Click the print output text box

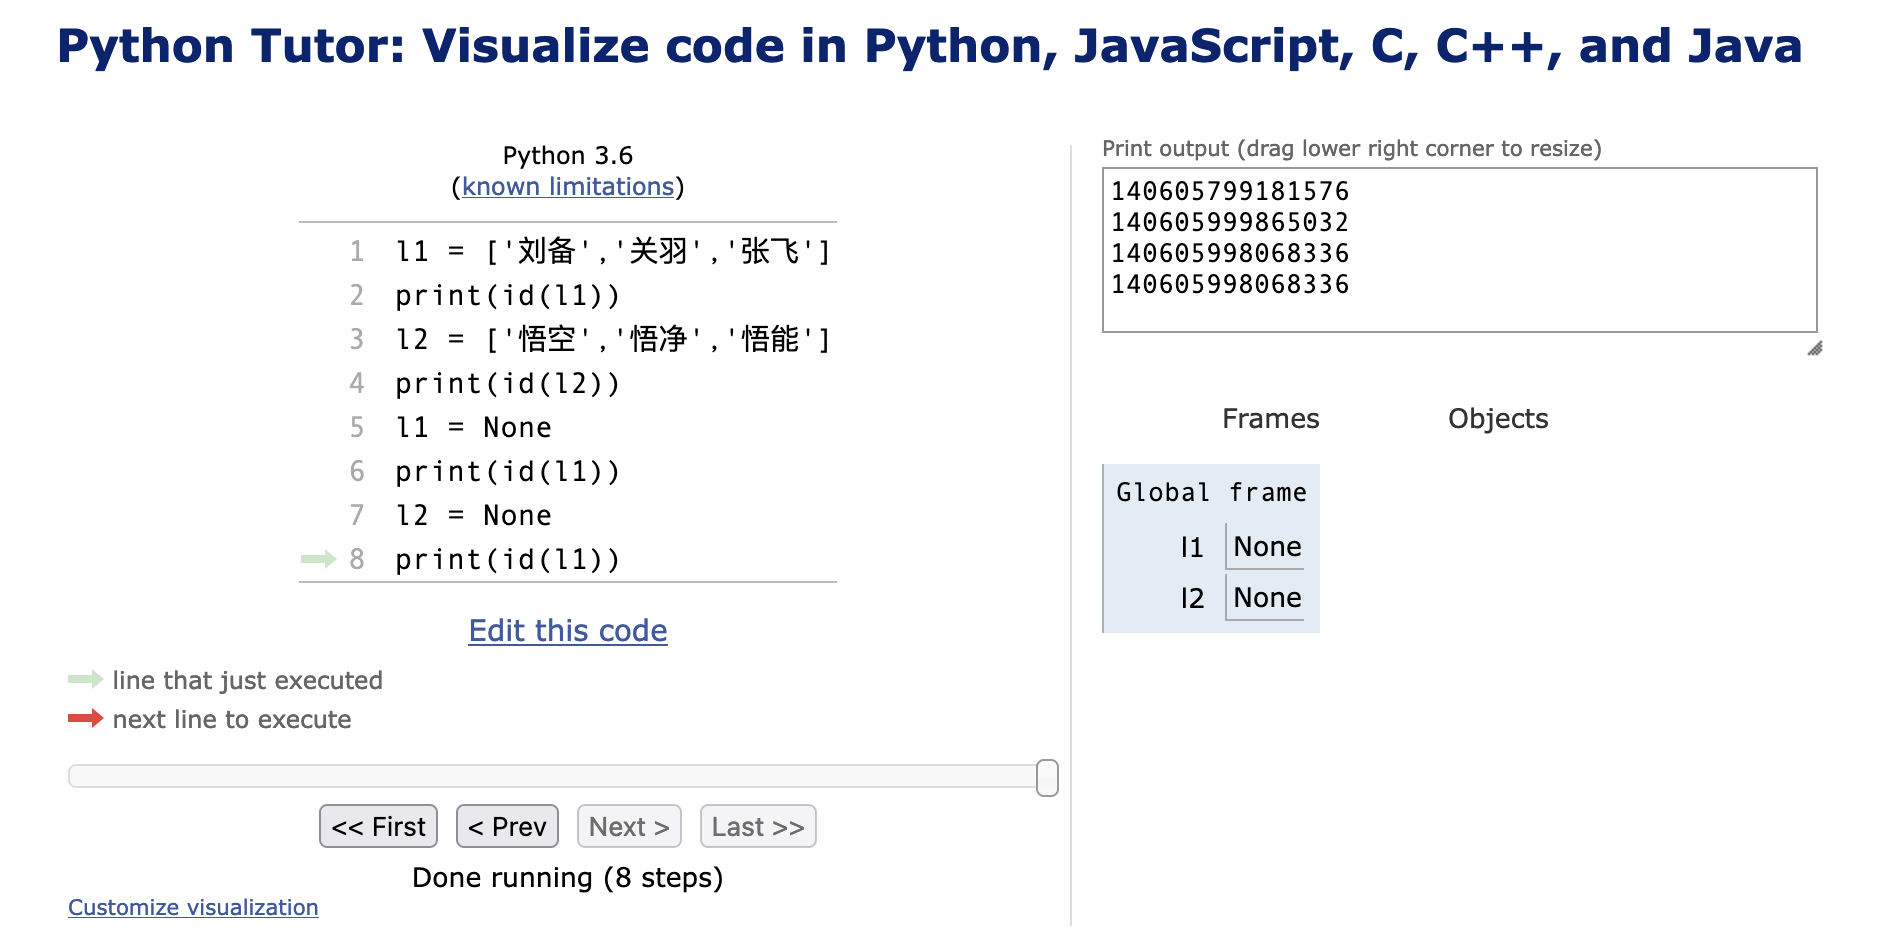pos(1459,250)
